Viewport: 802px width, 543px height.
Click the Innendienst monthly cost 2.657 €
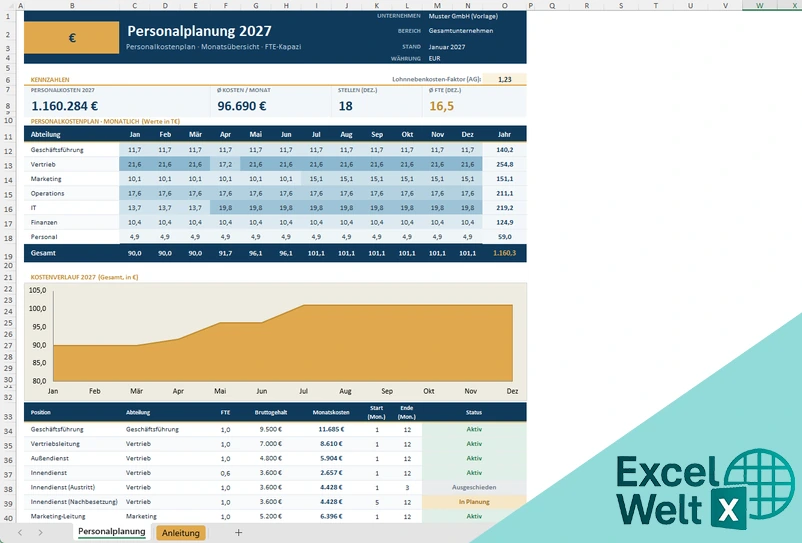click(x=331, y=473)
